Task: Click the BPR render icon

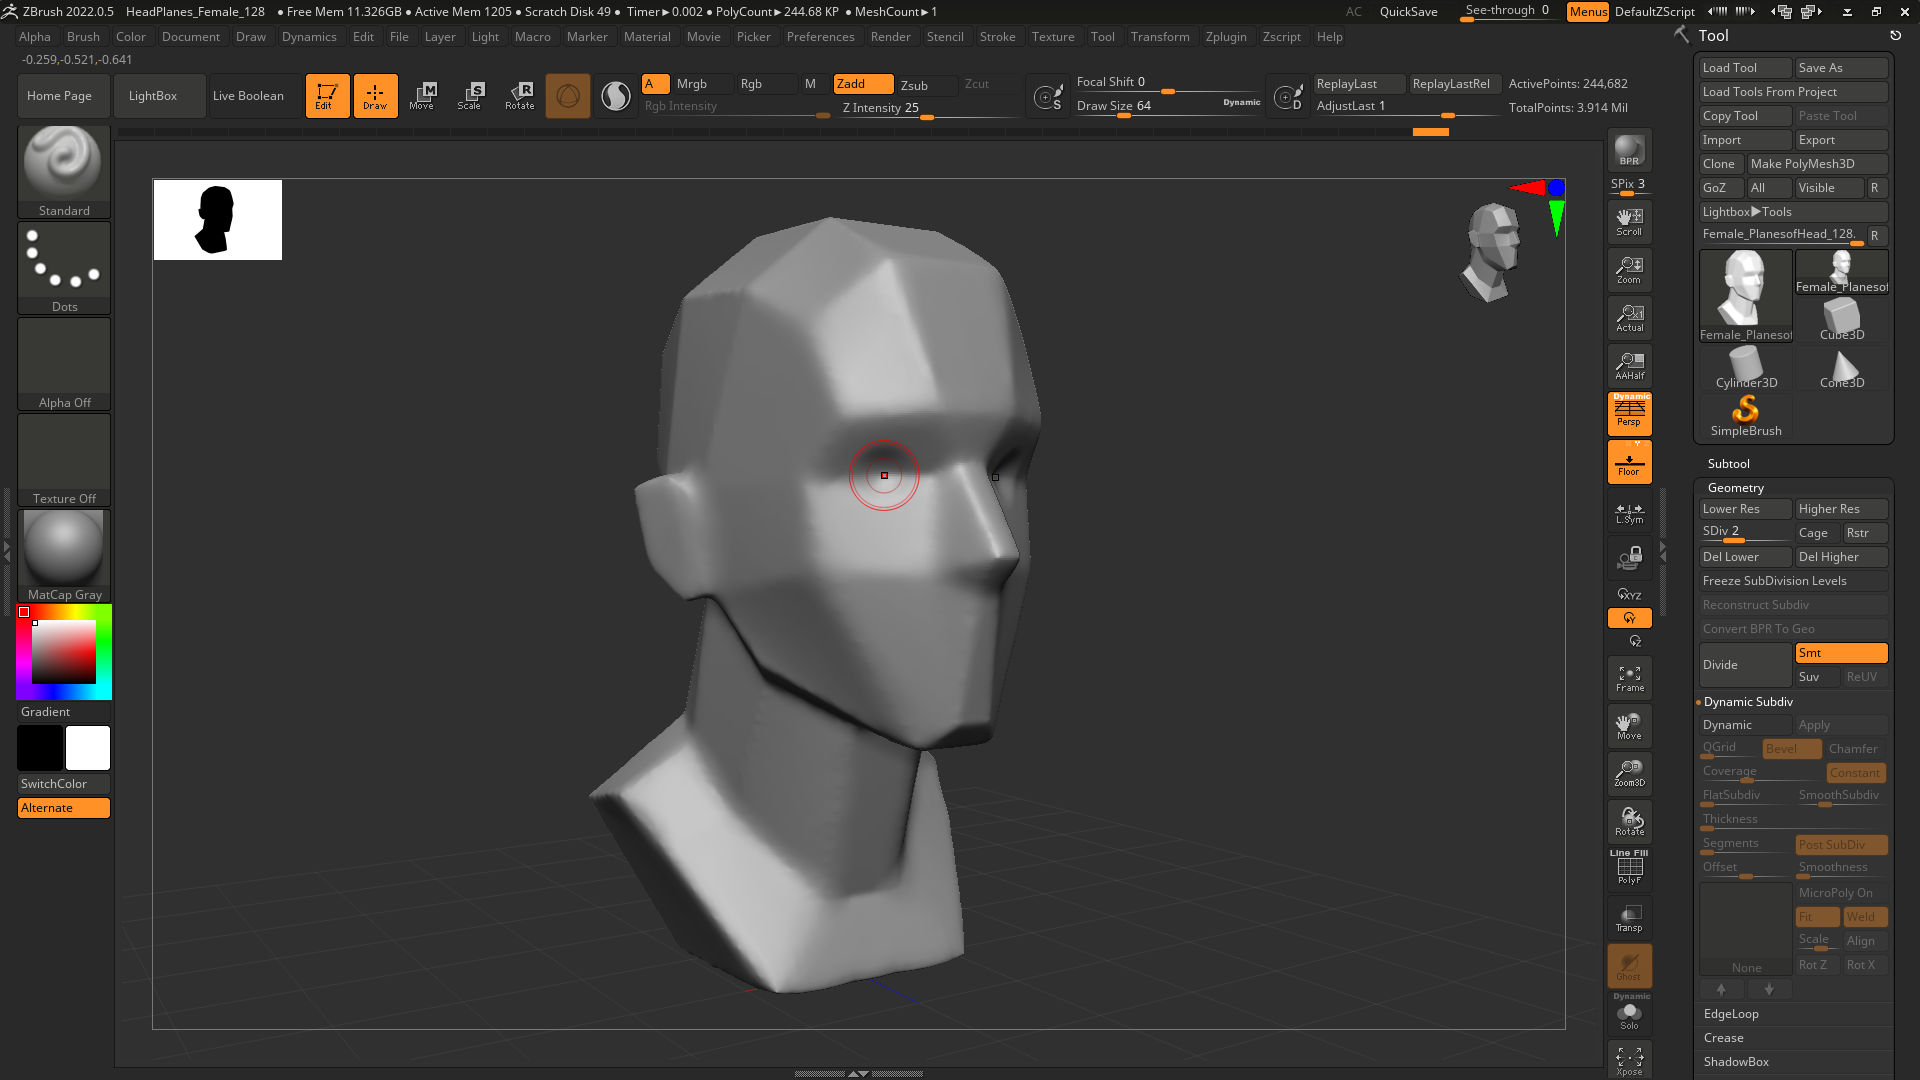Action: tap(1629, 150)
